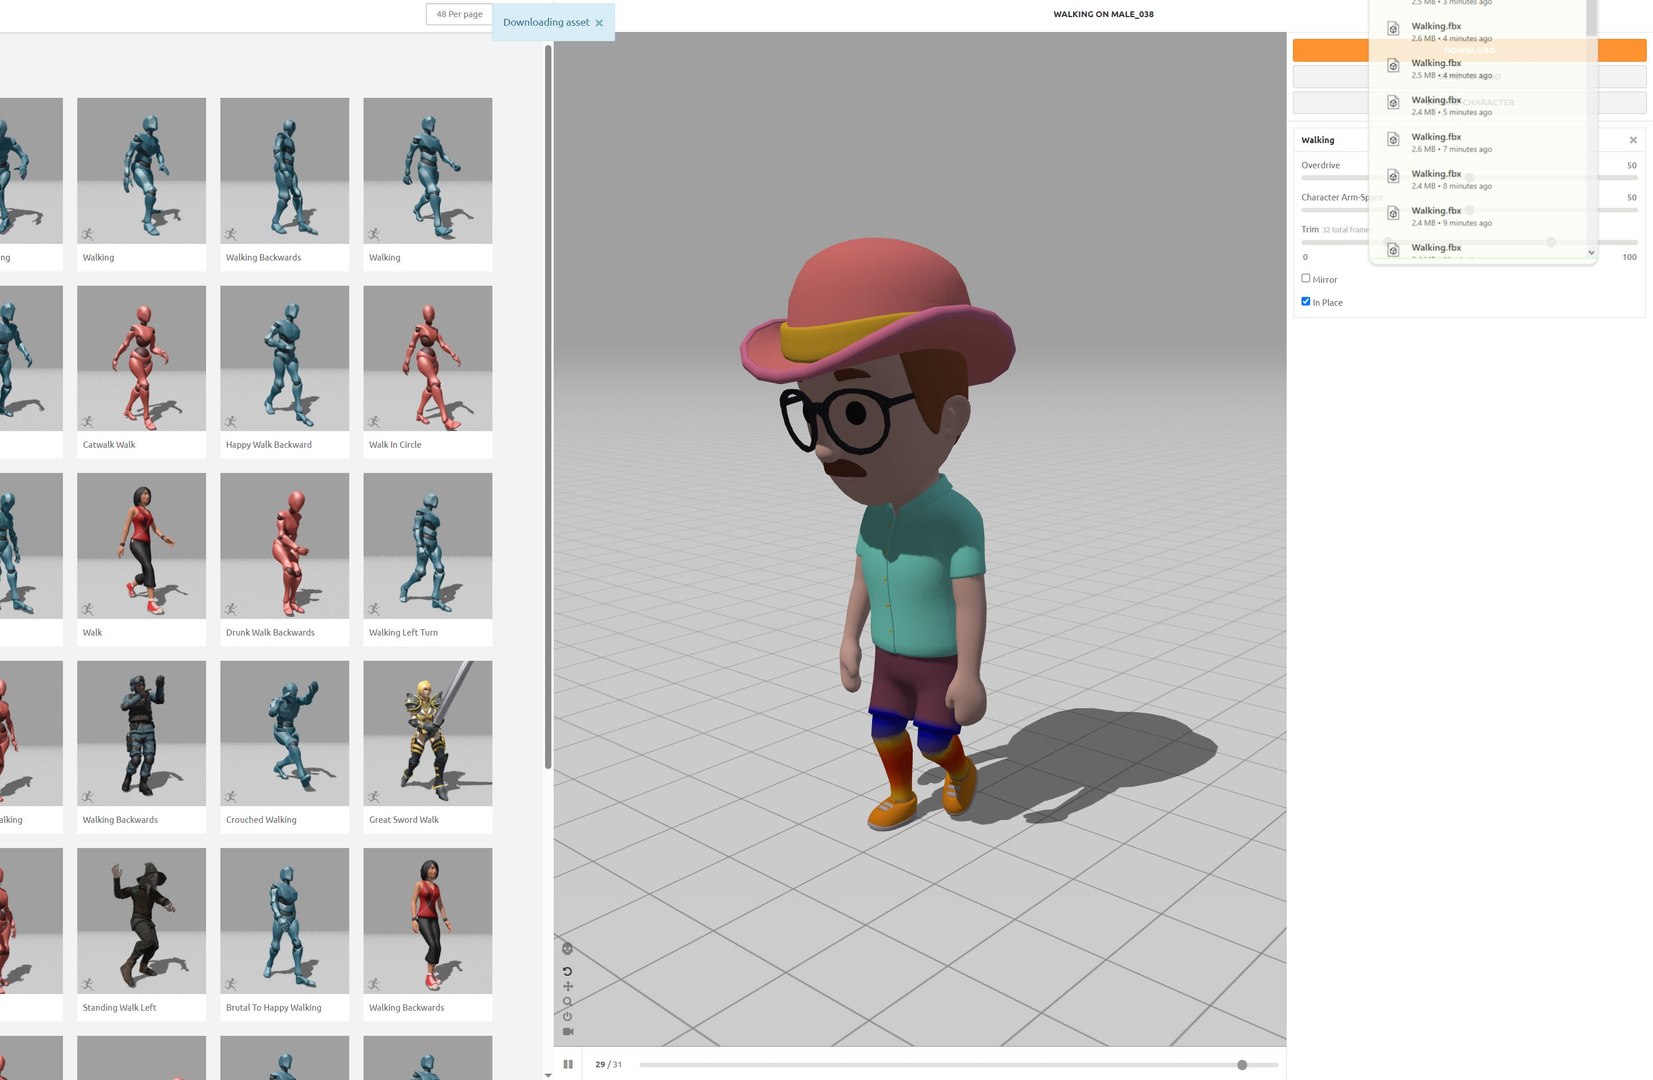Screen dimensions: 1653x1080
Task: Click scroll-down arrow below the animation list
Action: pyautogui.click(x=548, y=1075)
